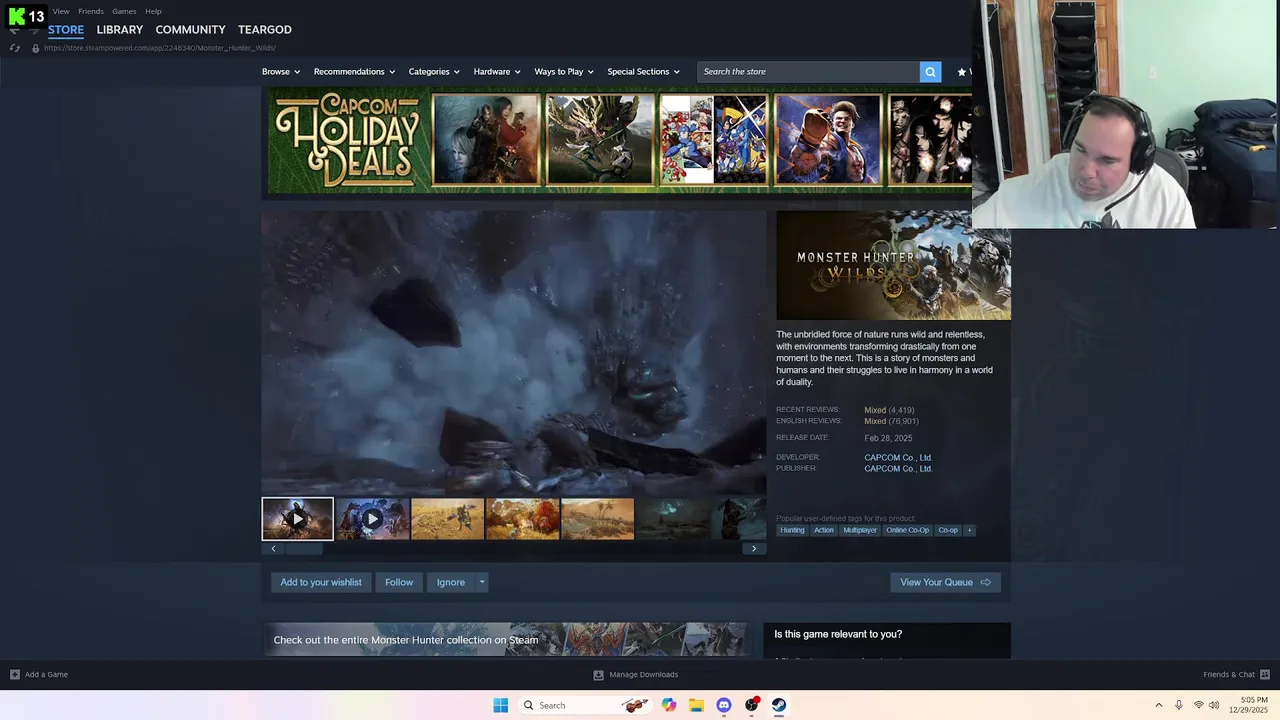Image resolution: width=1280 pixels, height=720 pixels.
Task: Open CAPCOM Co., Ltd. publisher link
Action: [898, 469]
